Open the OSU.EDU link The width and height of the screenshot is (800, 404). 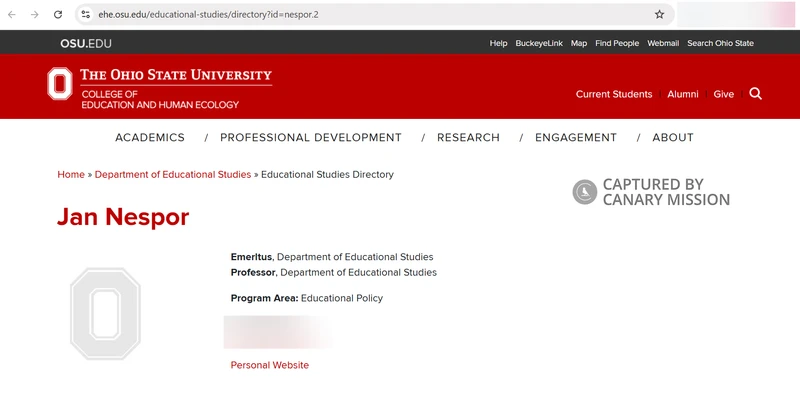pyautogui.click(x=86, y=43)
